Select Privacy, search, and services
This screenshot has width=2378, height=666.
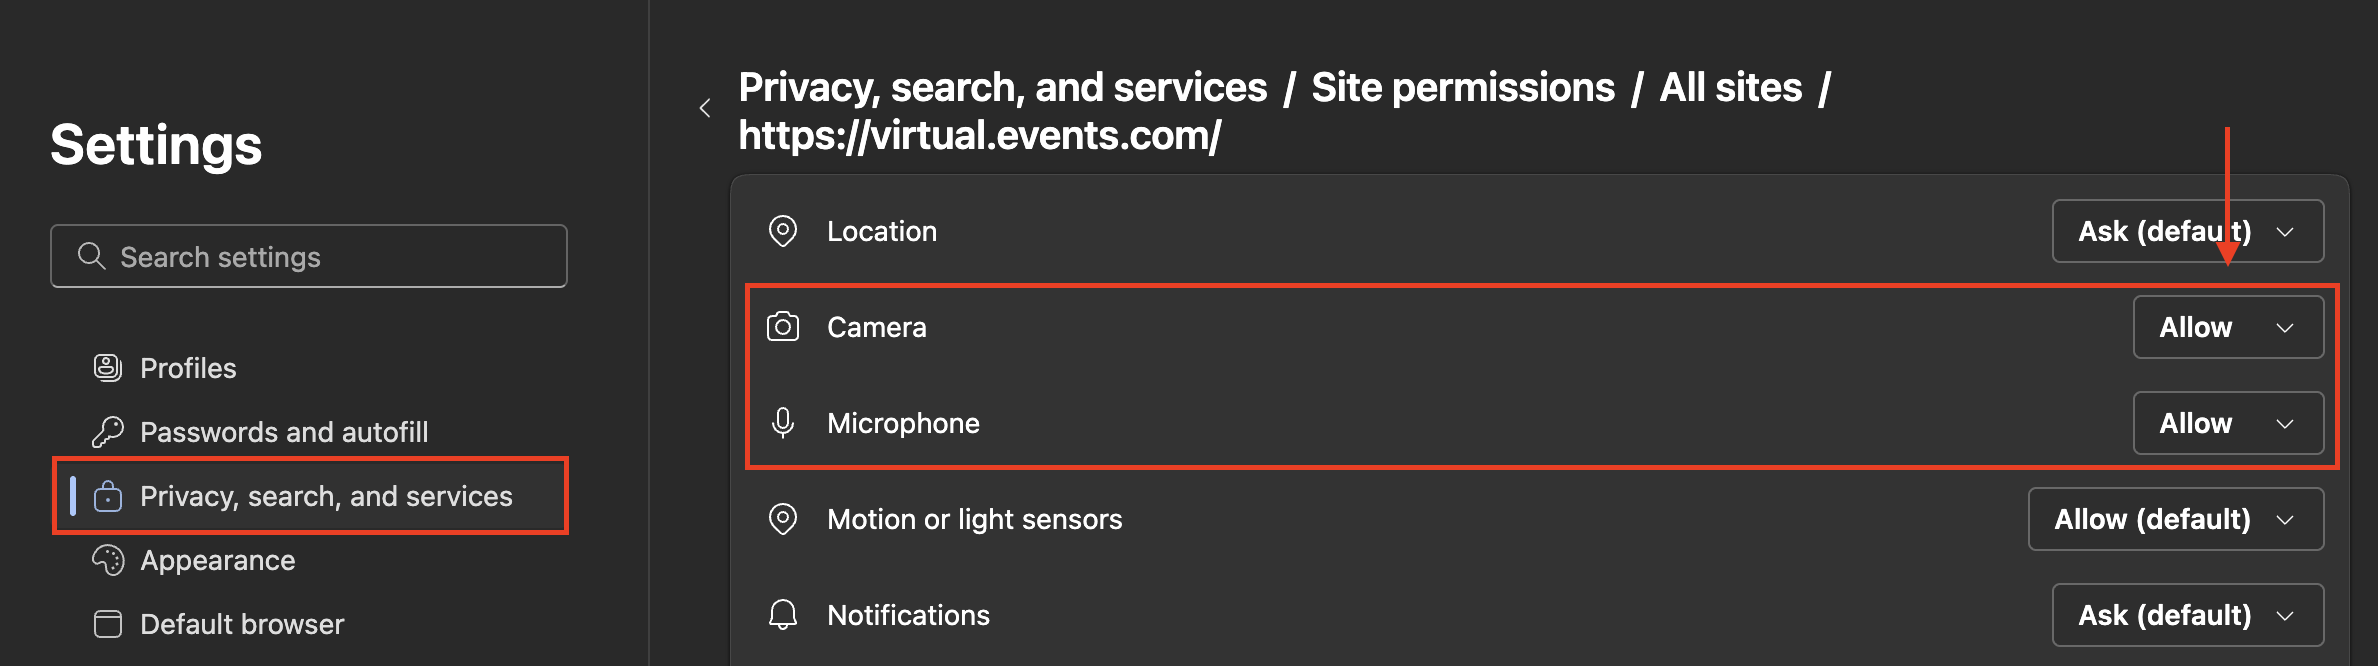(x=326, y=496)
